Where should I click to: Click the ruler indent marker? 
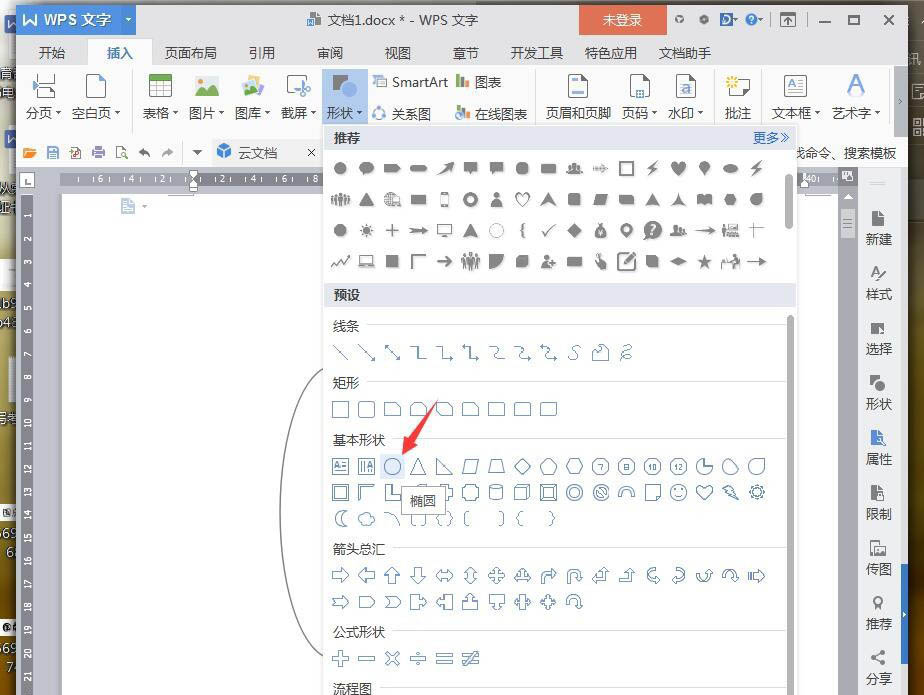click(193, 180)
